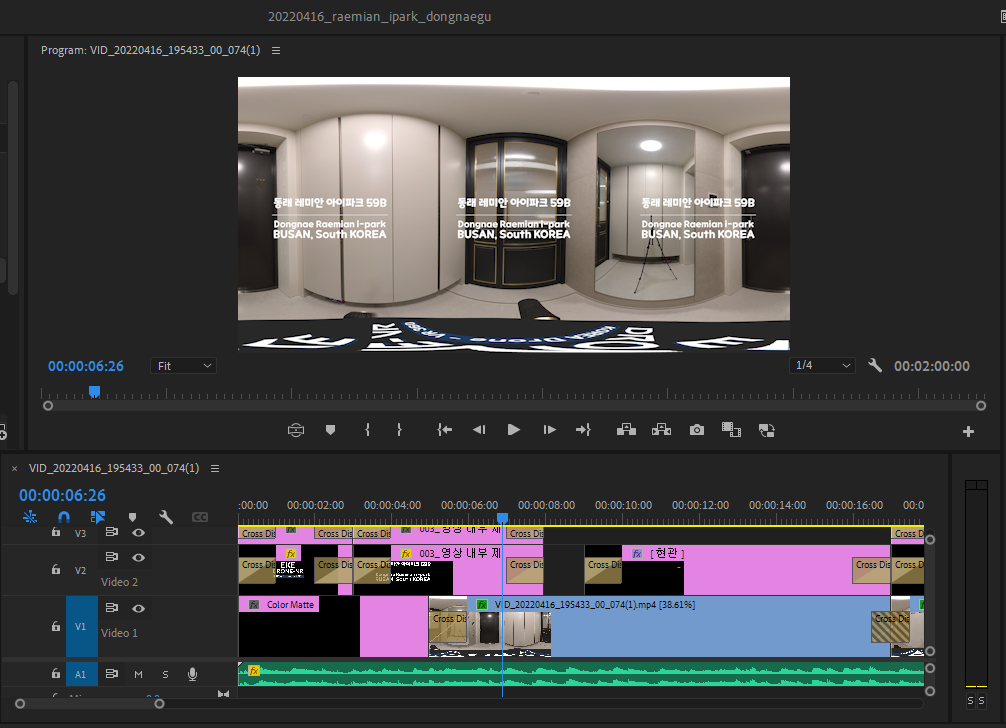This screenshot has width=1006, height=728.
Task: Click the timeline horizontal zoom scrollbar
Action: pos(89,704)
